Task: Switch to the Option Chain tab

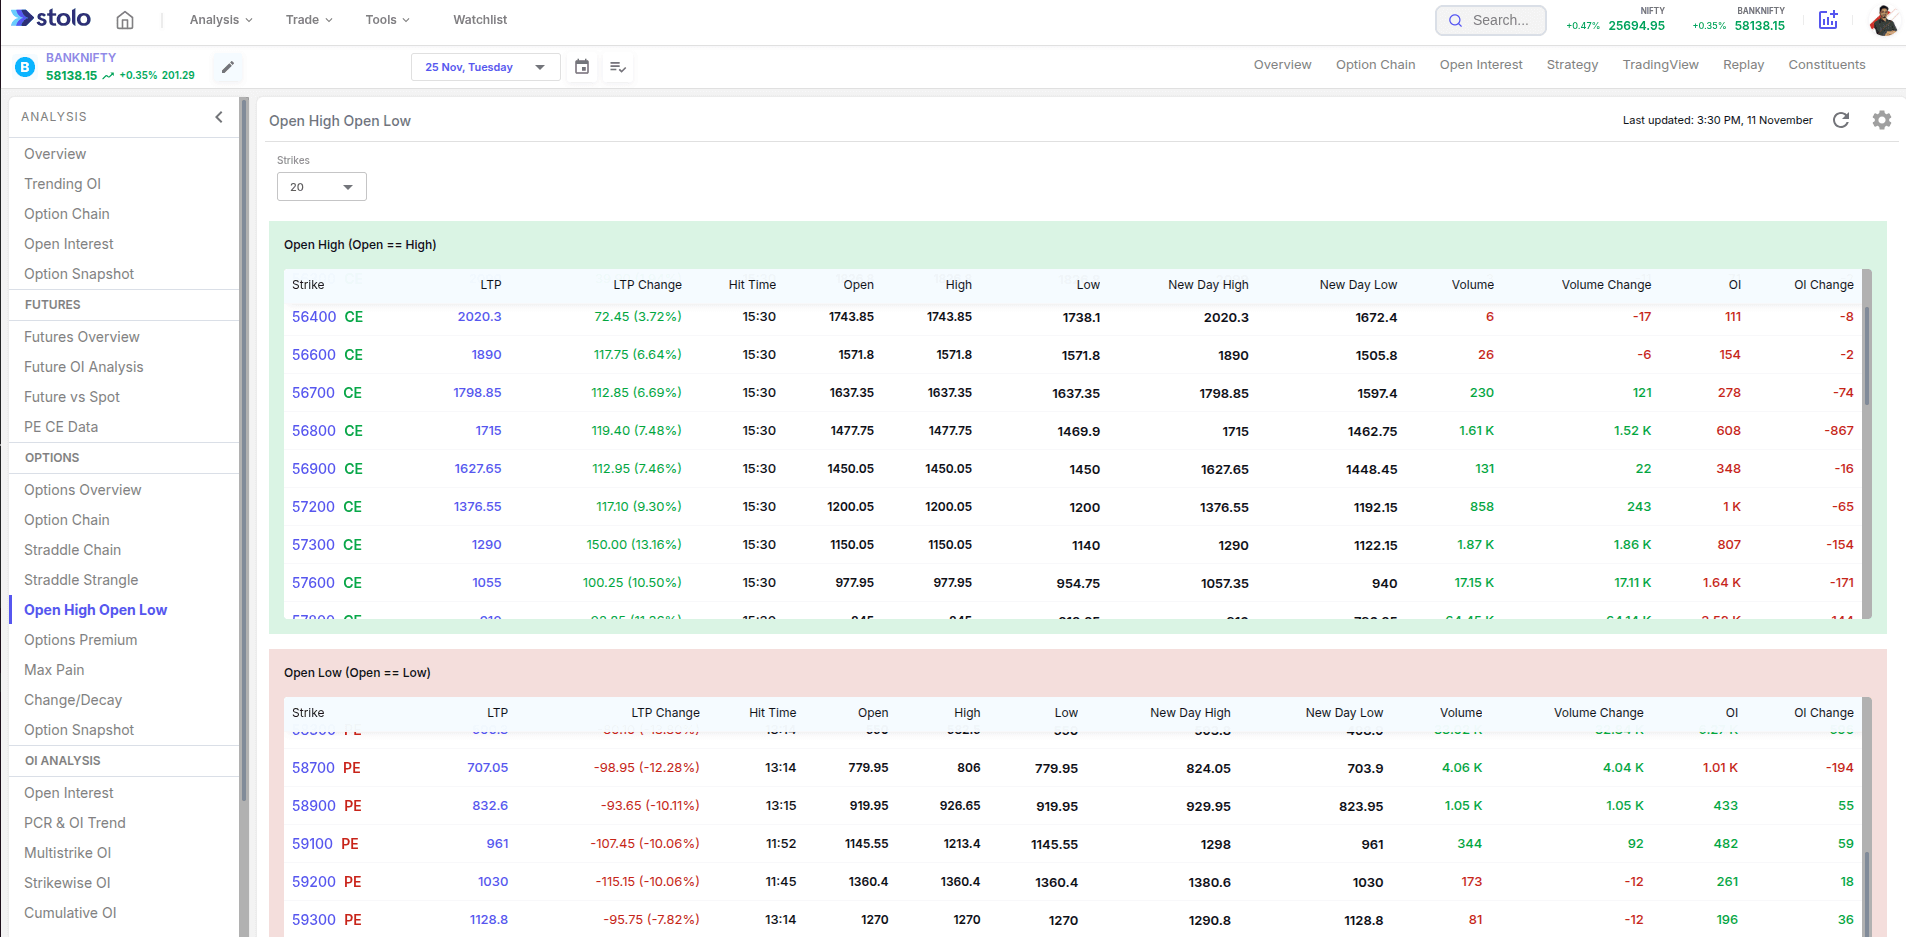Action: coord(1375,65)
